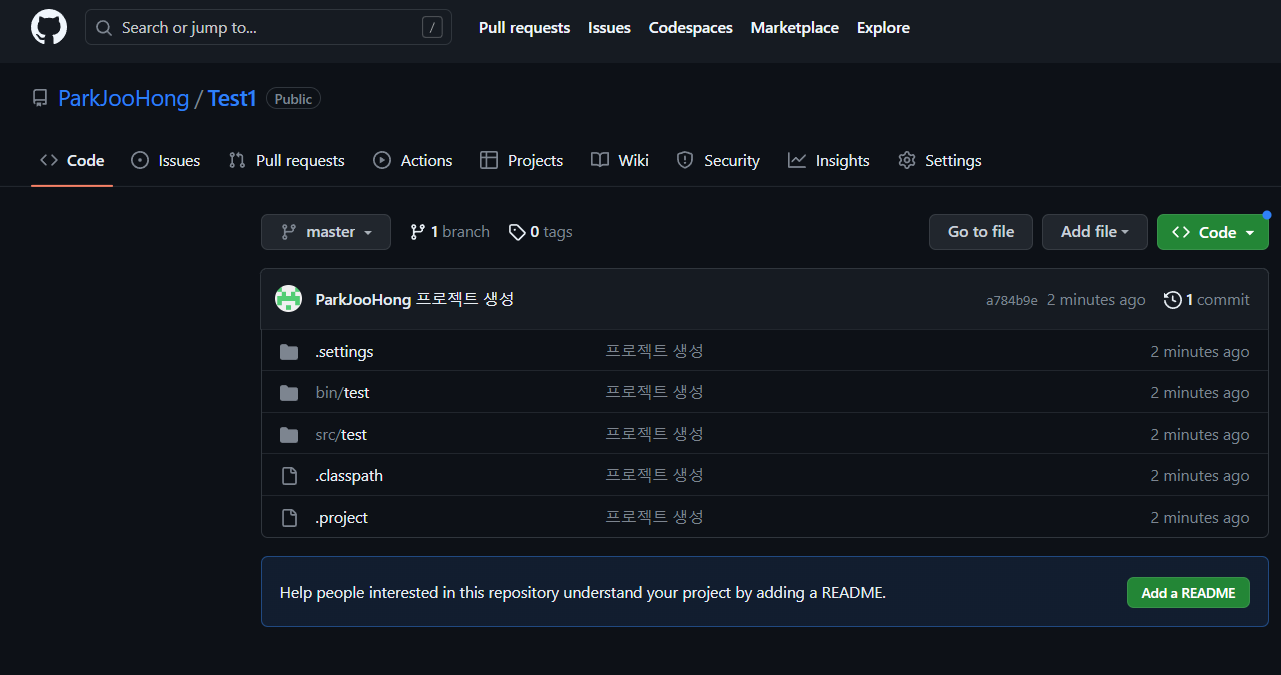The image size is (1281, 675).
Task: Open the Code tab
Action: click(72, 160)
